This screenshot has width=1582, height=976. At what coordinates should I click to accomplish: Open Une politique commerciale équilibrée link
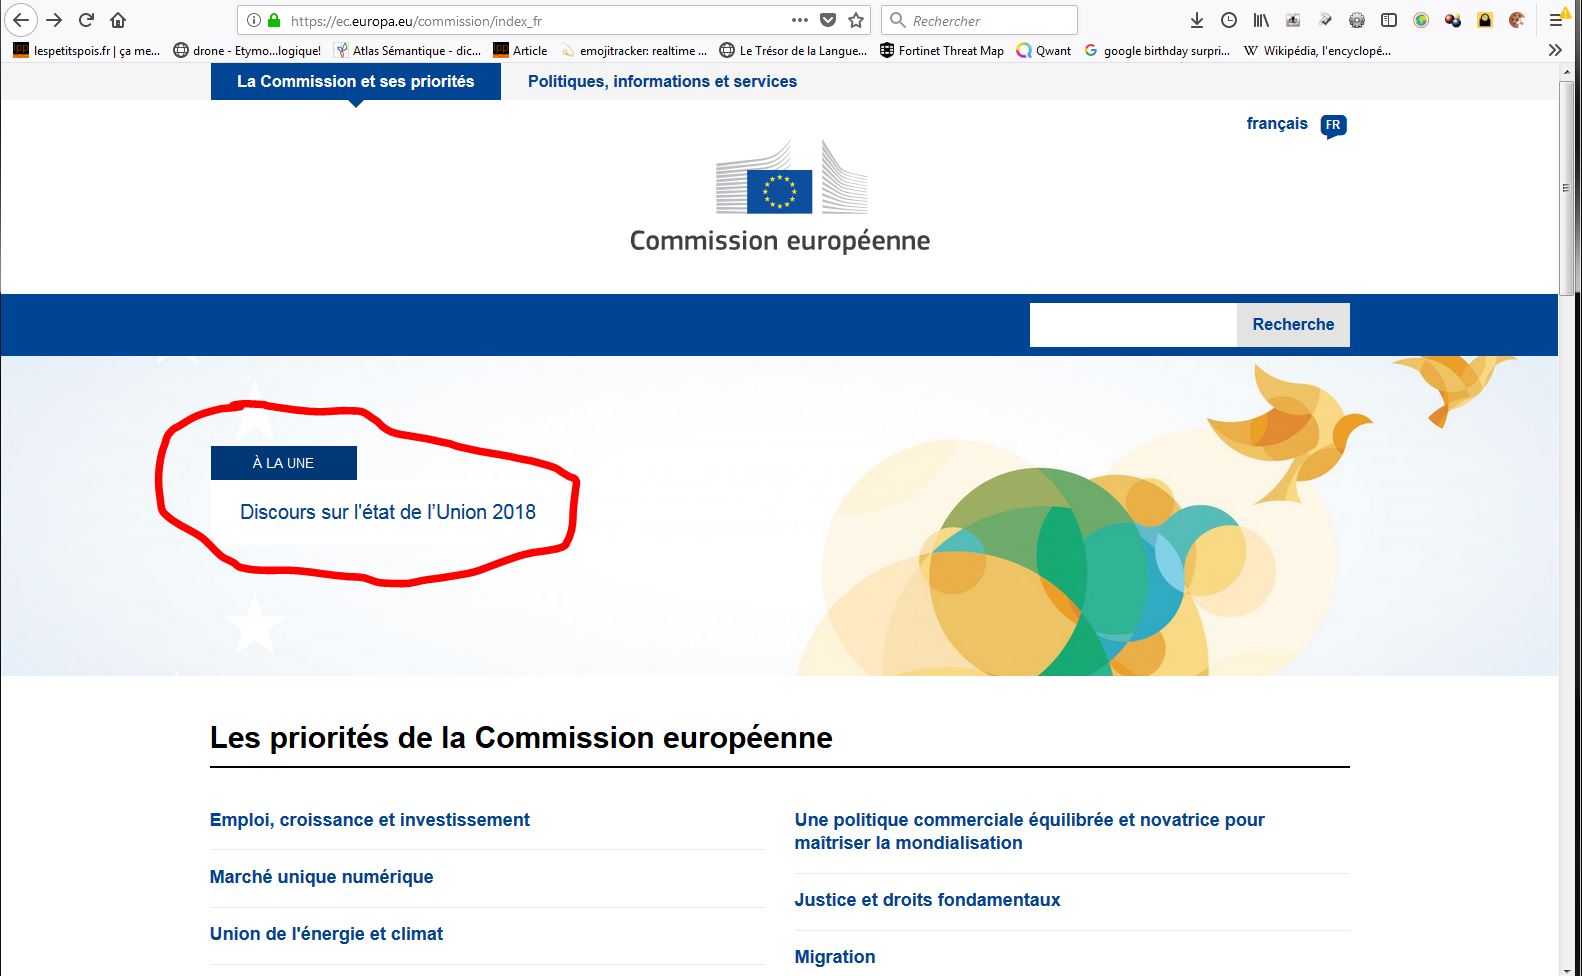coord(1030,831)
